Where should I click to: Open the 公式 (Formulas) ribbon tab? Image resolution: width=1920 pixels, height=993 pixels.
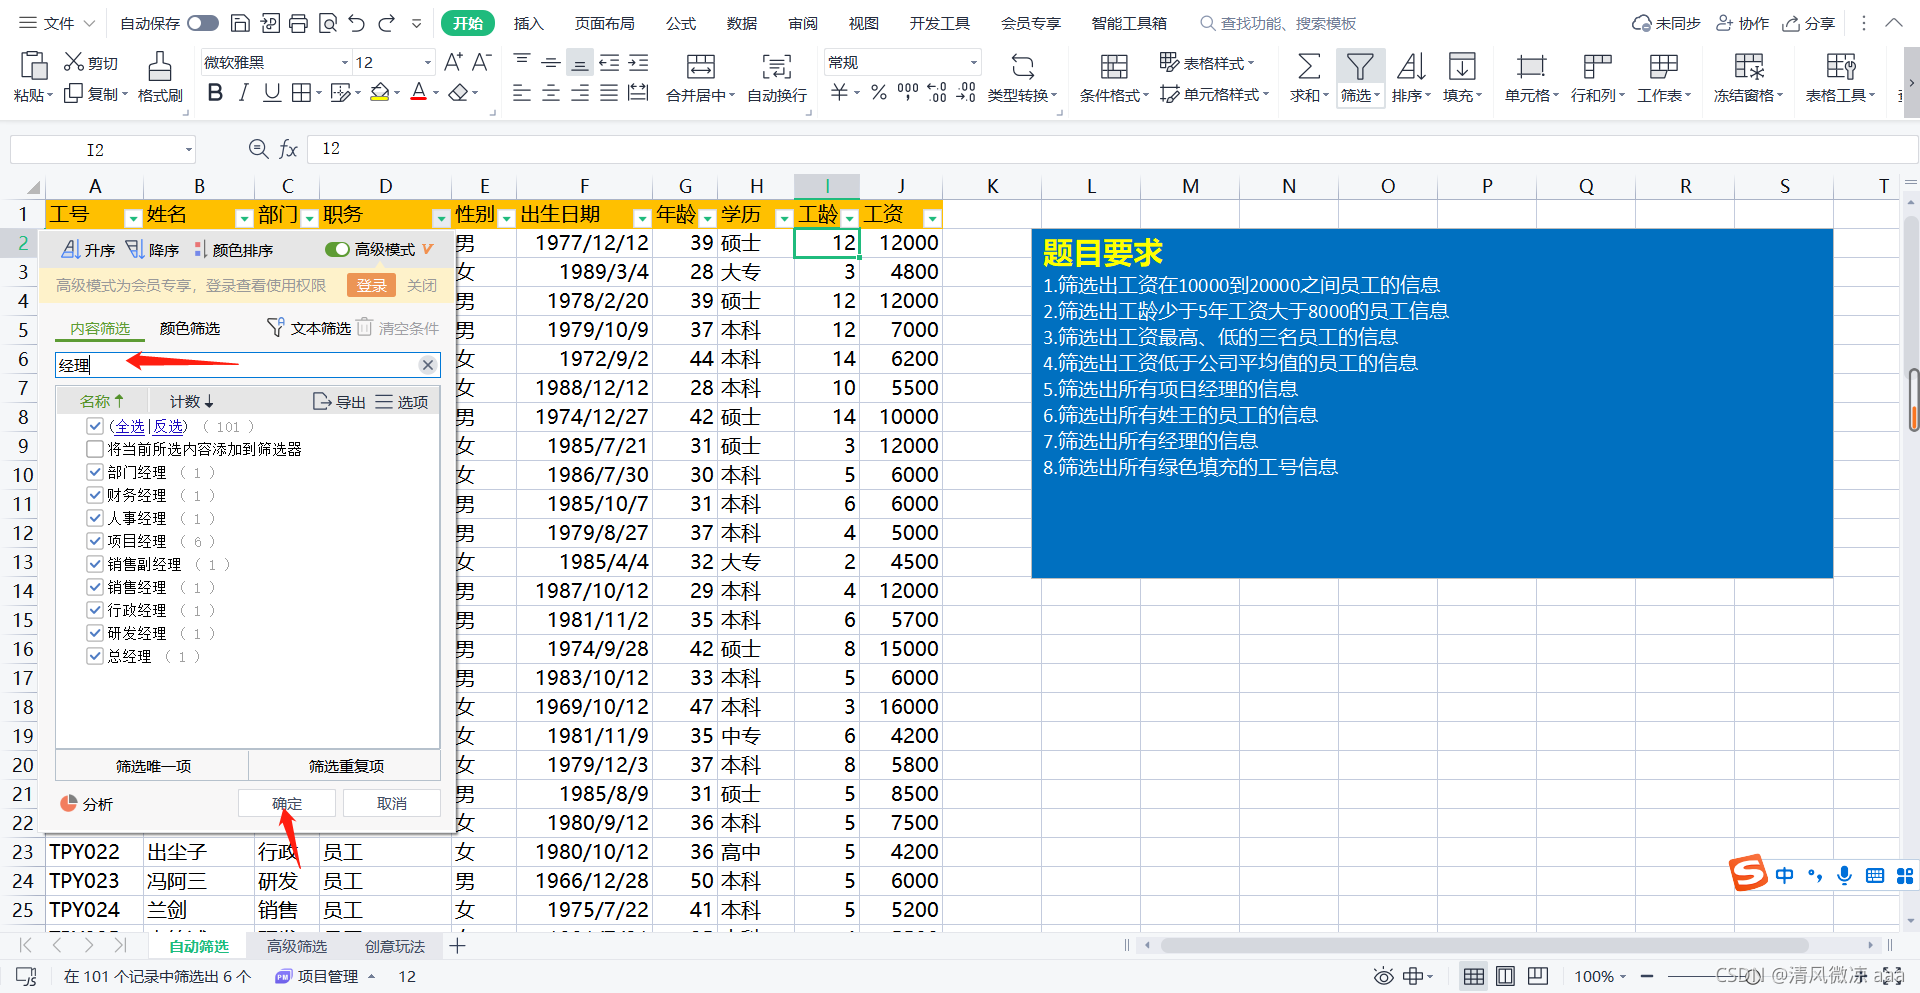681,23
